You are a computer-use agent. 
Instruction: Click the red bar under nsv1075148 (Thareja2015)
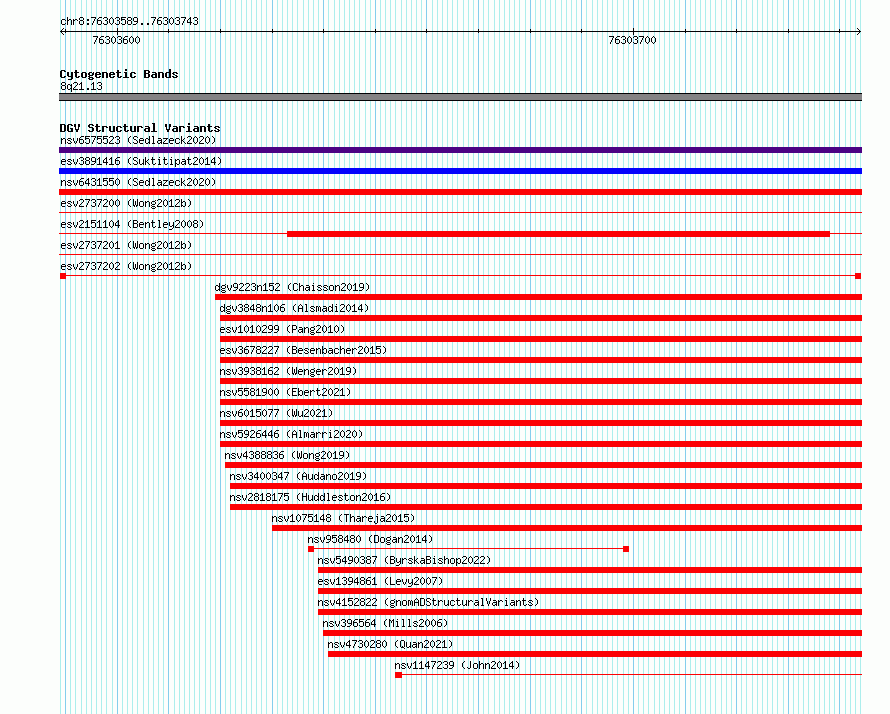tap(567, 528)
